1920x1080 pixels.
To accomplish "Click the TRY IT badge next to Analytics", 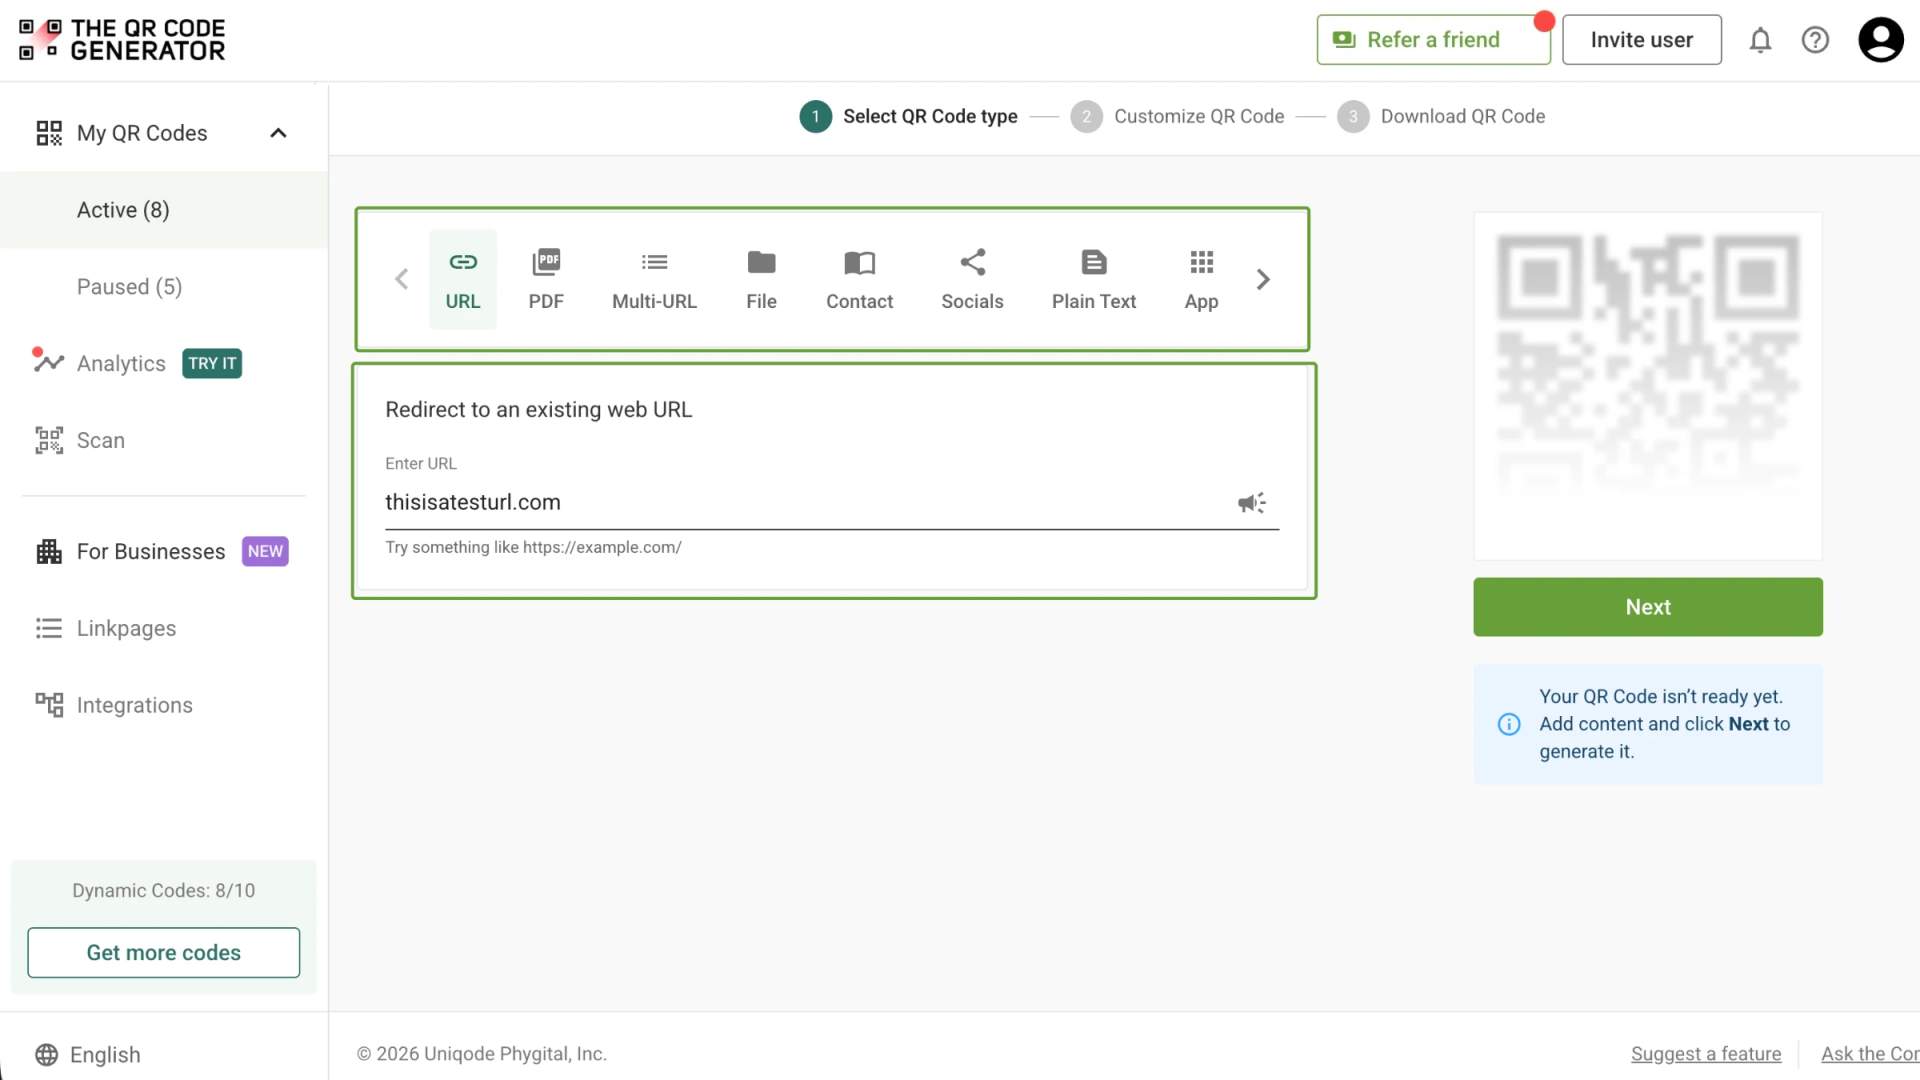I will click(212, 363).
